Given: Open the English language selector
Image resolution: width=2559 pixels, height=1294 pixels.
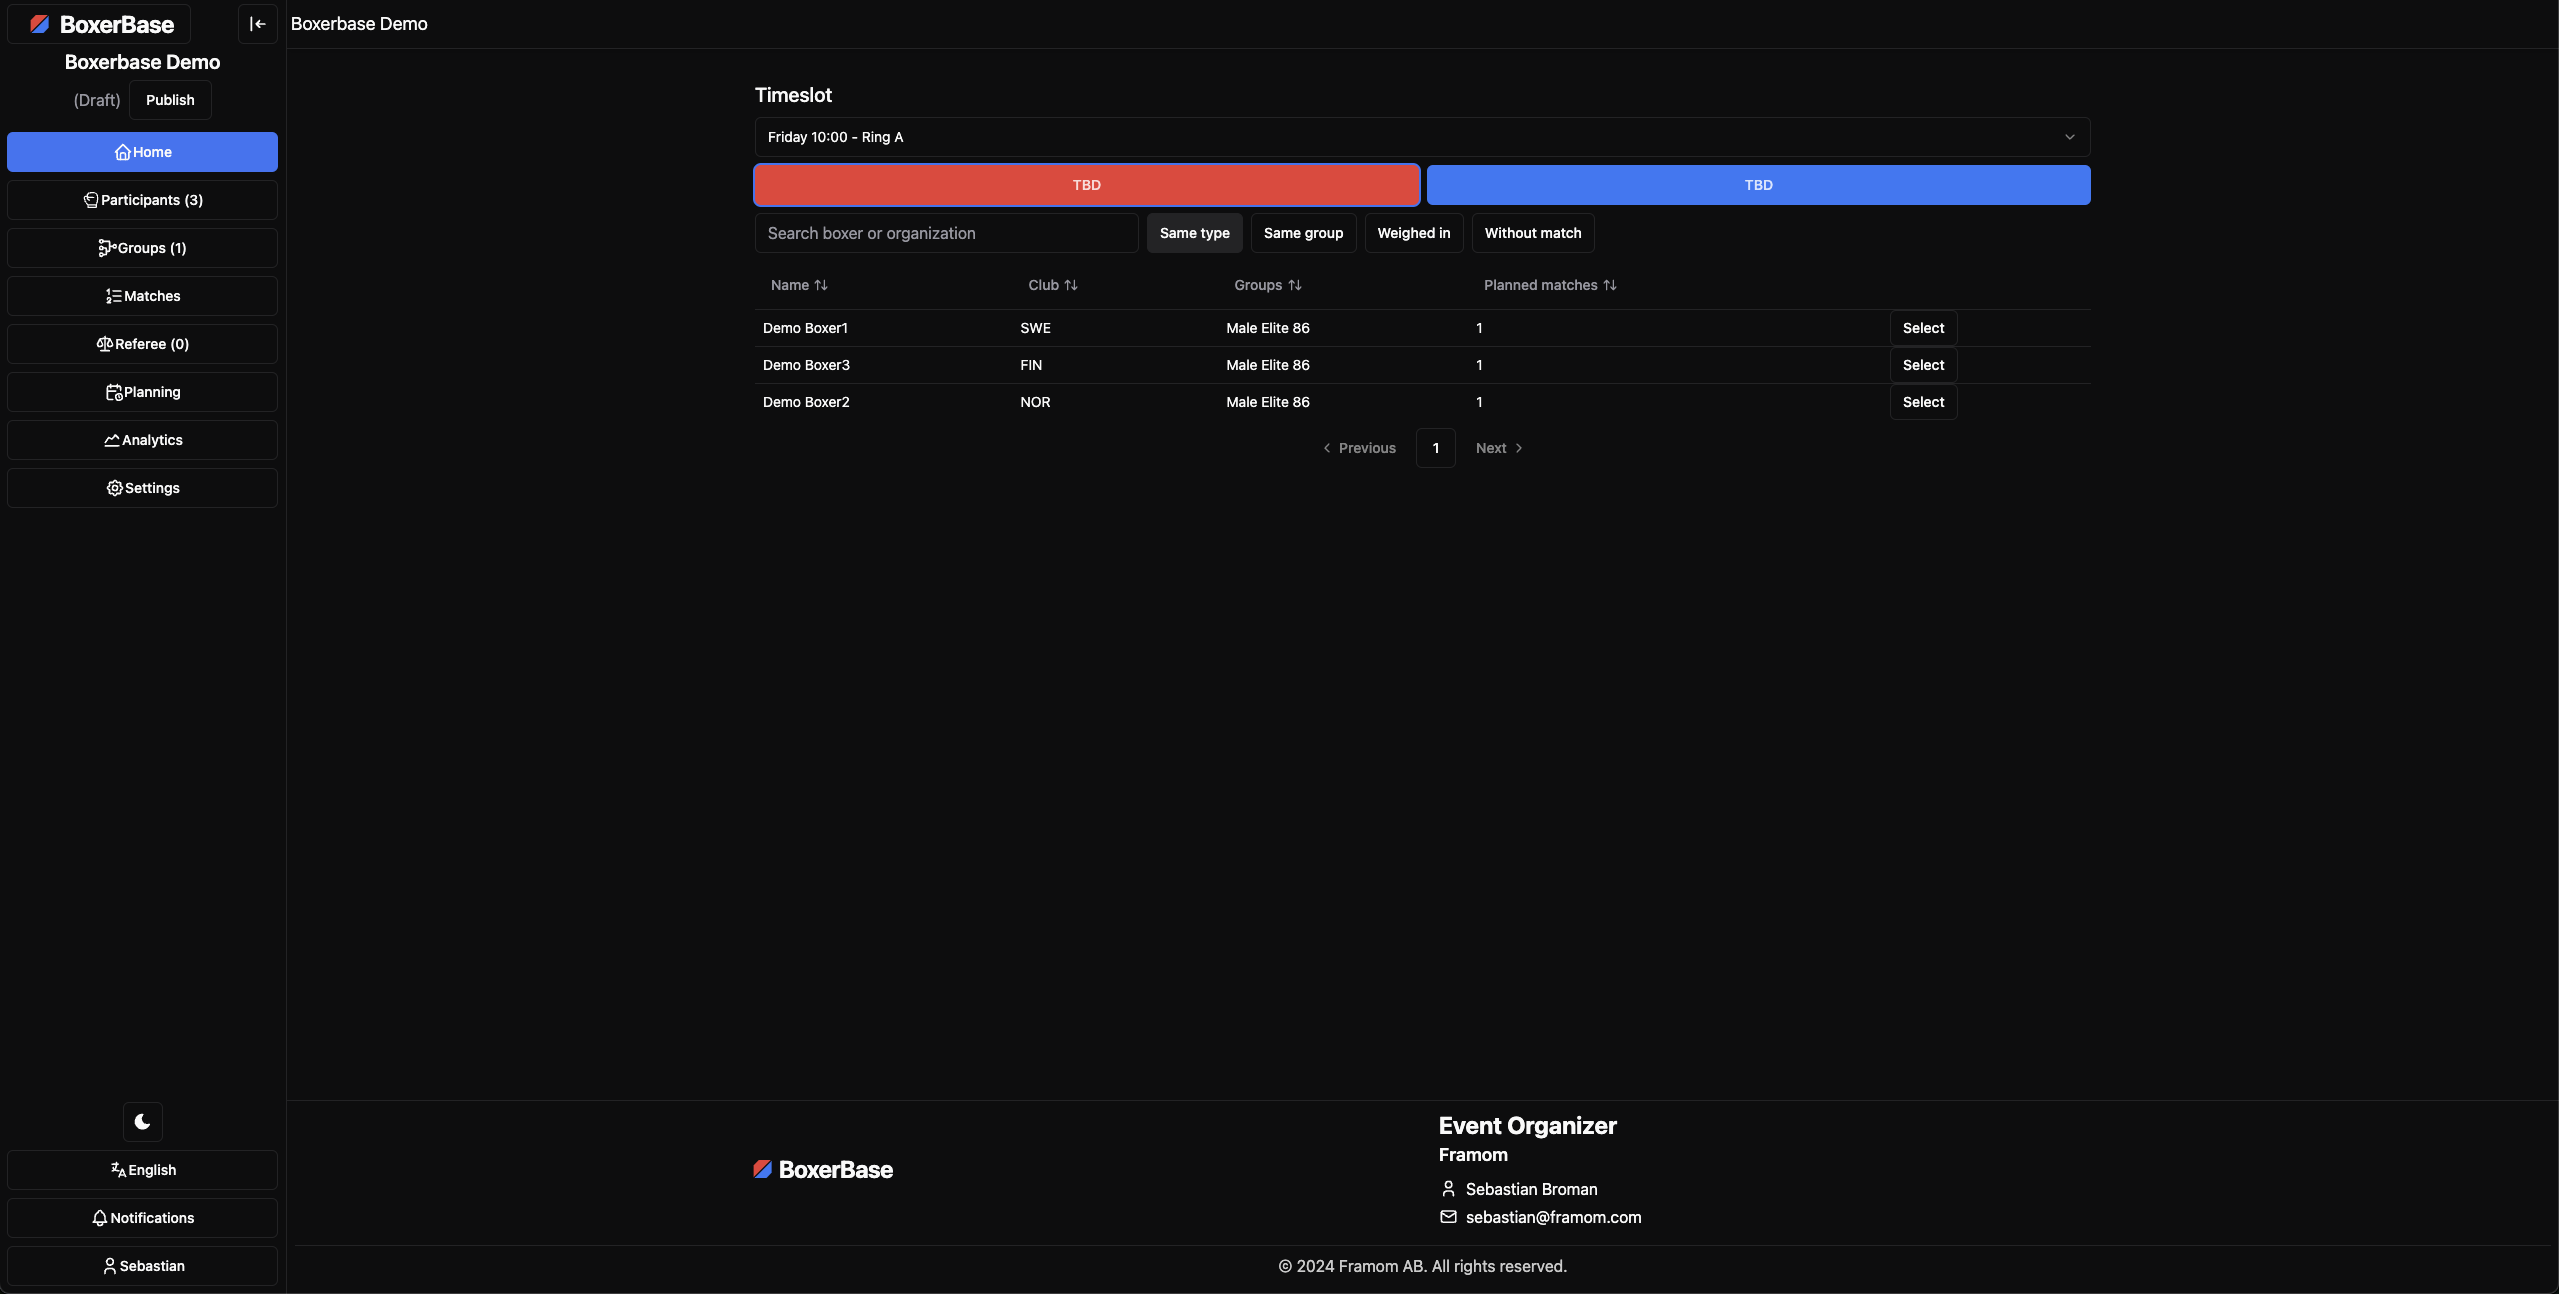Looking at the screenshot, I should (x=142, y=1169).
